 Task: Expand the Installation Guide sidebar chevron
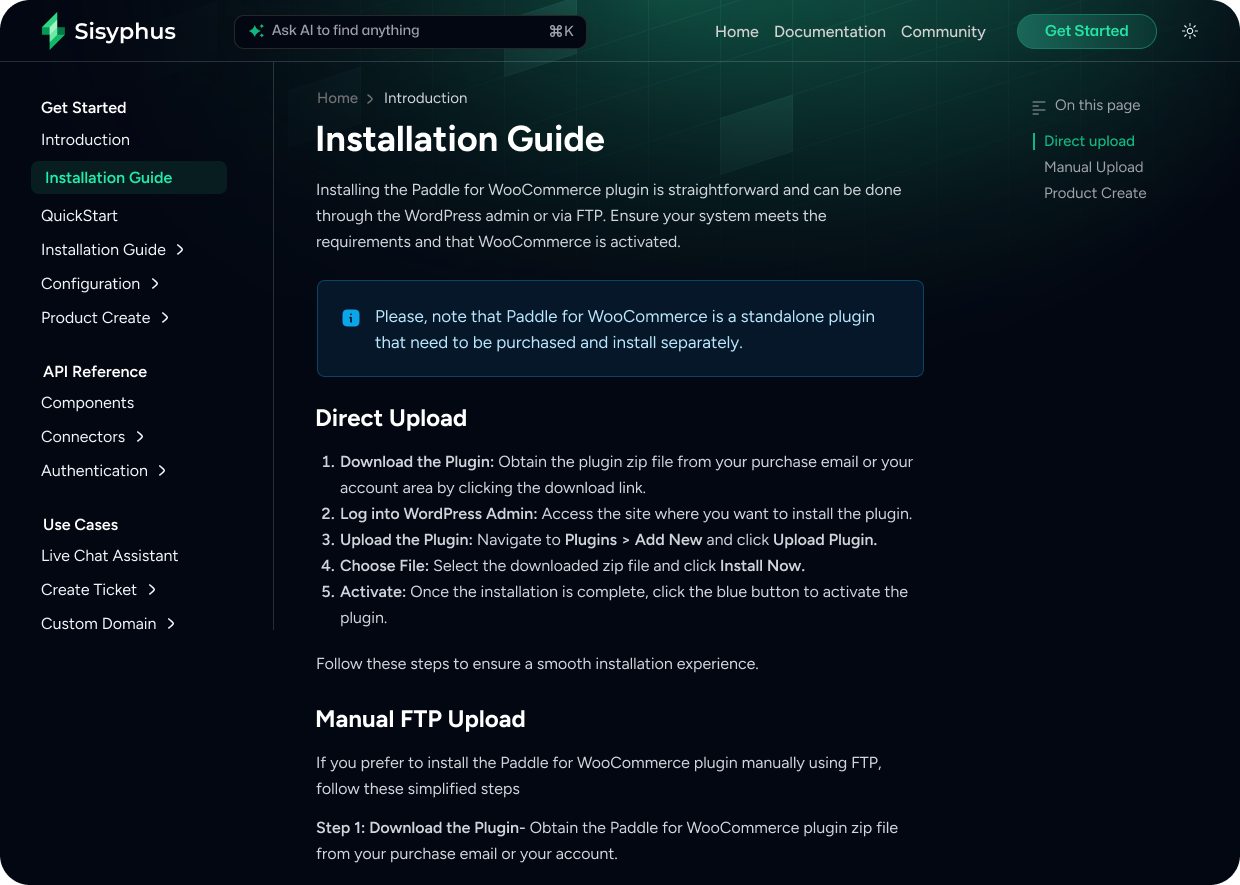tap(180, 250)
